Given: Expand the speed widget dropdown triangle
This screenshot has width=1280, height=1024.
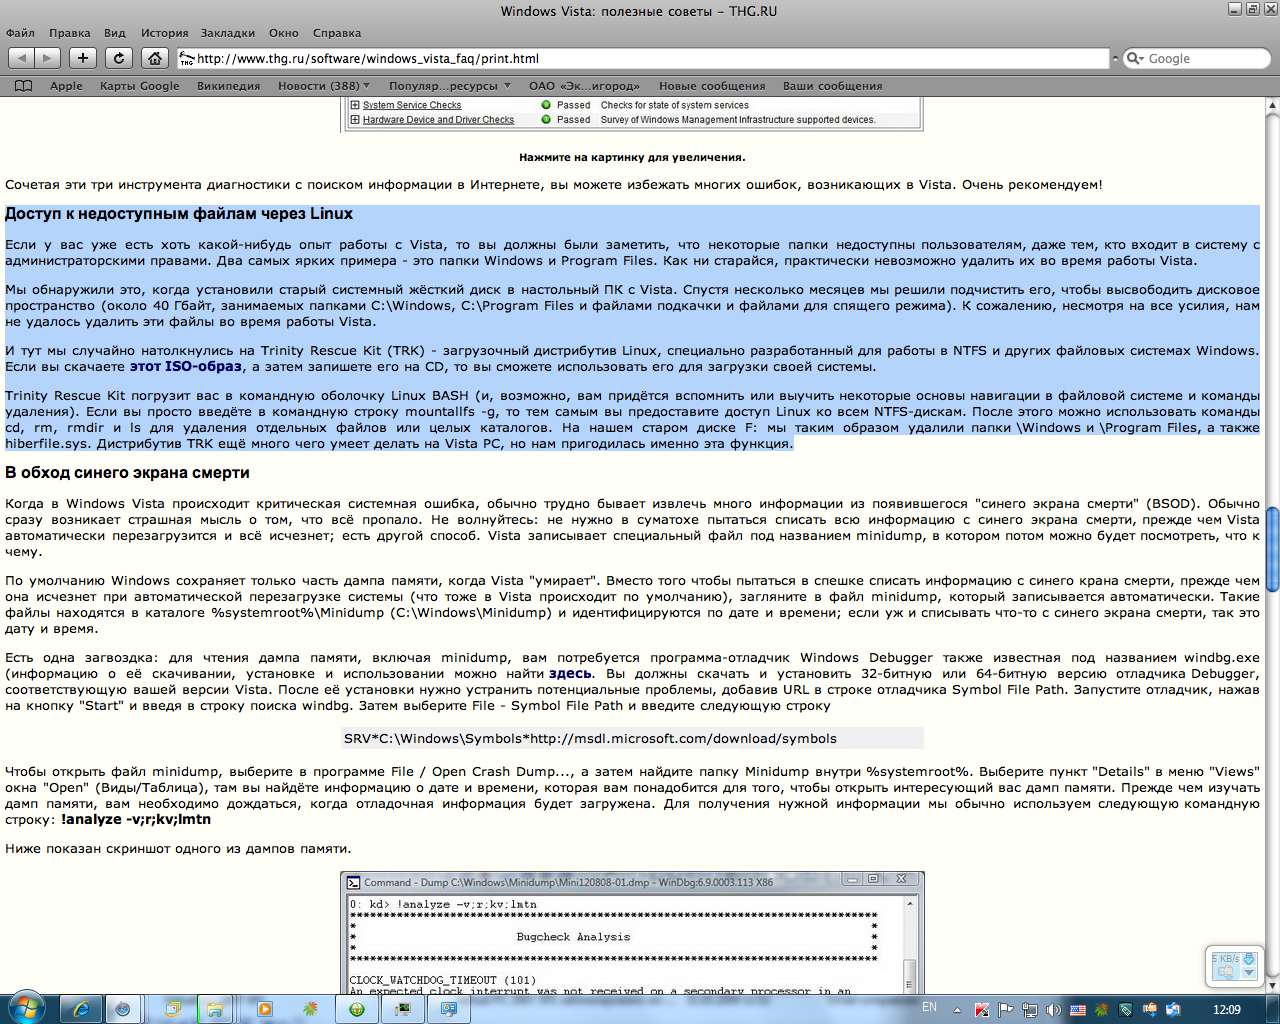Looking at the screenshot, I should point(1248,973).
